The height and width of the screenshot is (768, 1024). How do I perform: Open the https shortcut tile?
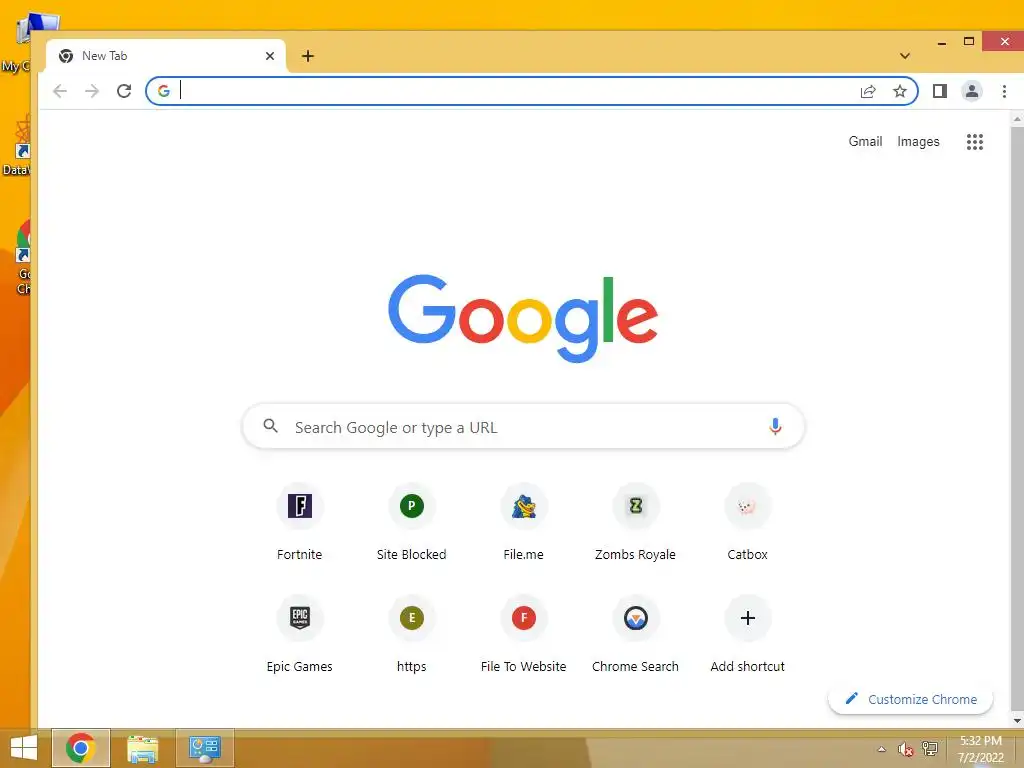pyautogui.click(x=411, y=634)
